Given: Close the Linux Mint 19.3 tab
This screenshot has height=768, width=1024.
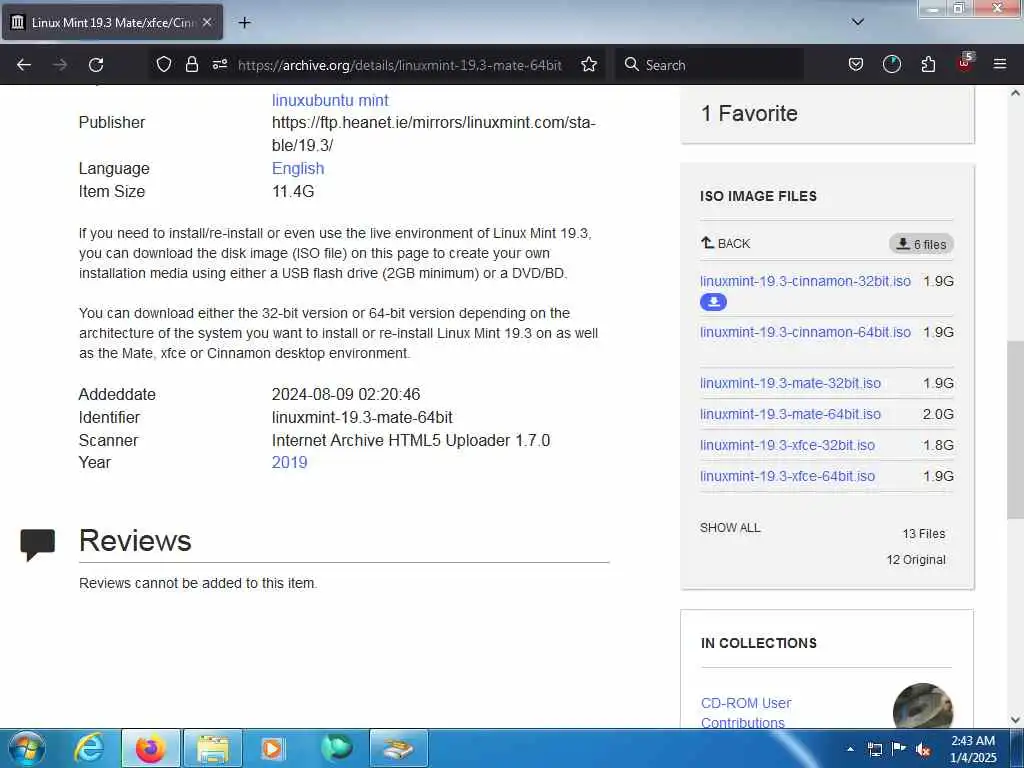Looking at the screenshot, I should pyautogui.click(x=207, y=22).
